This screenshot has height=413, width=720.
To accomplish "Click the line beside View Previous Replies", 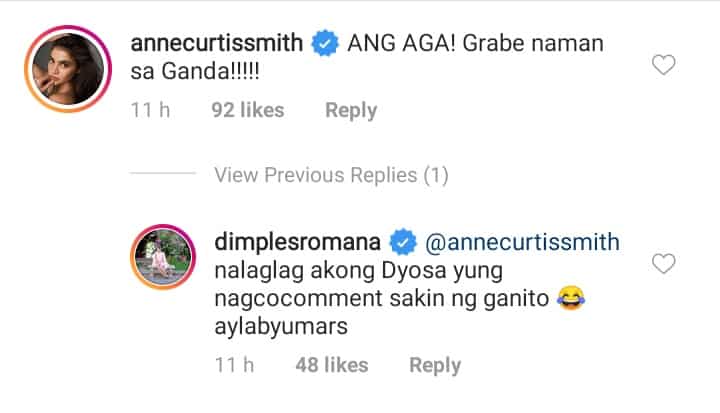I will (x=163, y=173).
